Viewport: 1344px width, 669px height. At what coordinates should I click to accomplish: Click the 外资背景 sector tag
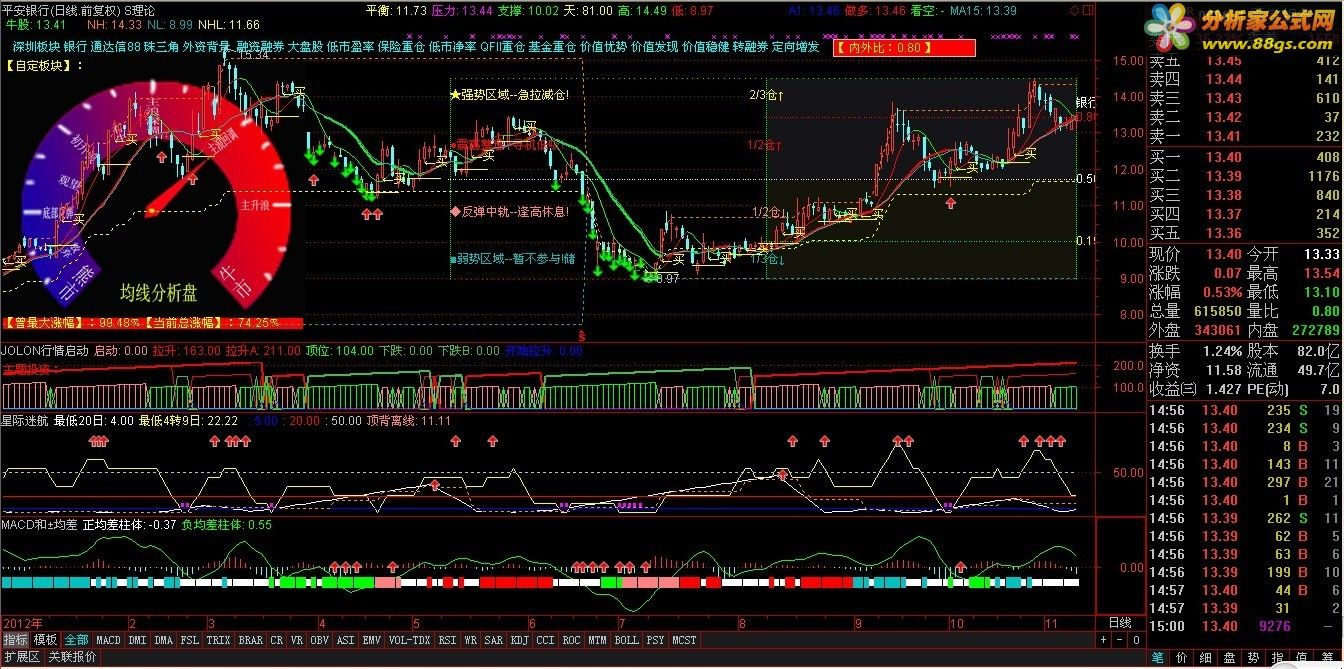click(206, 46)
